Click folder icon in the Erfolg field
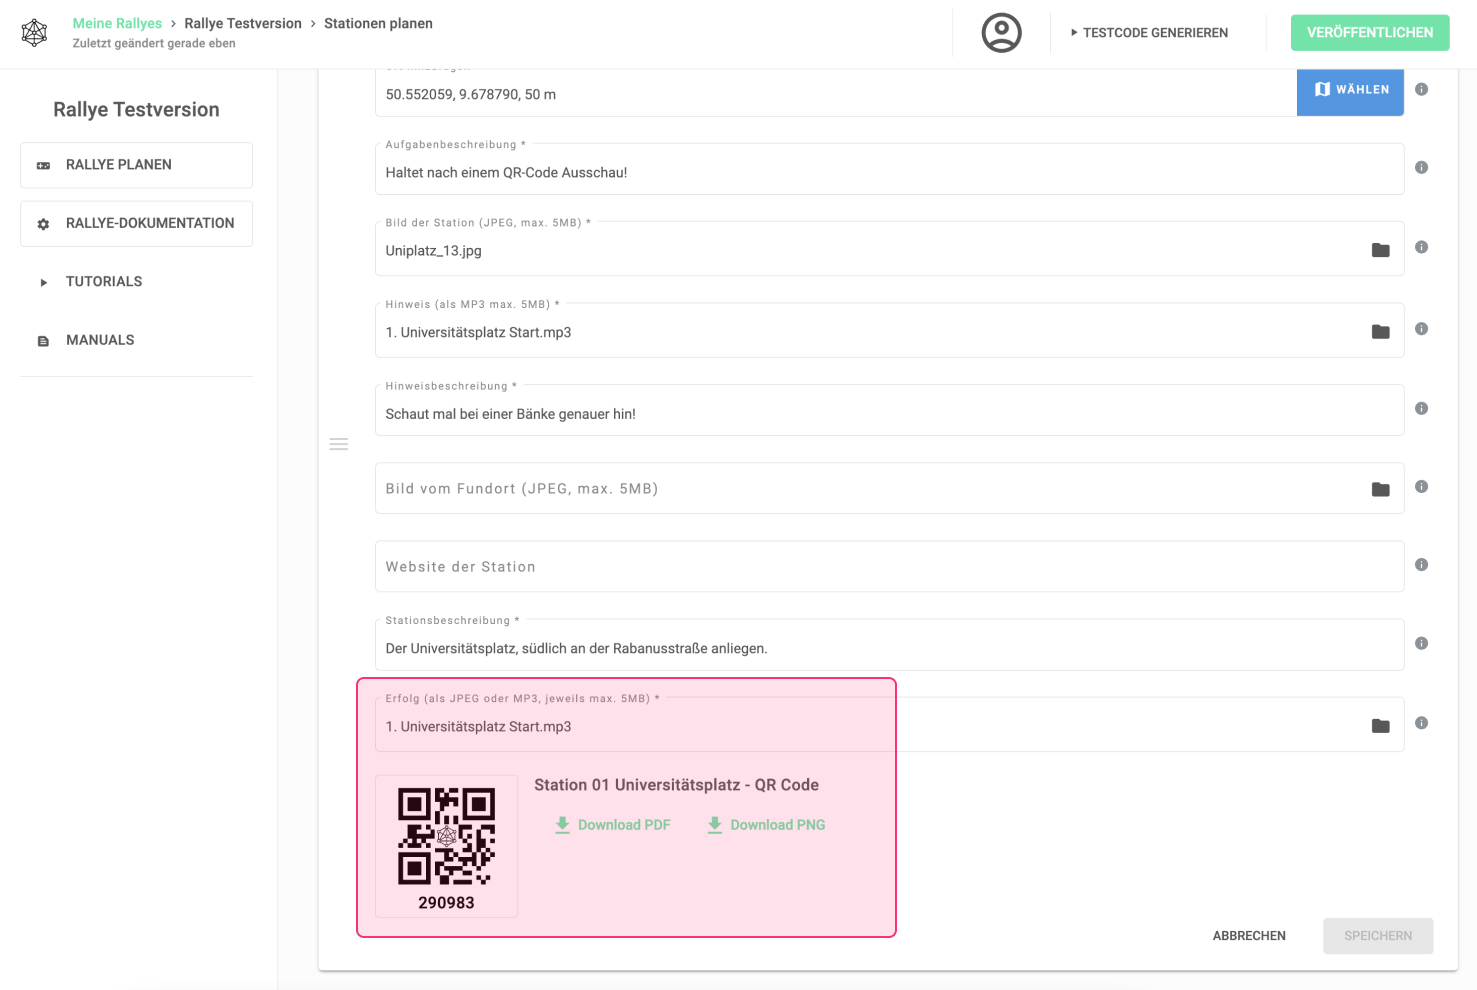The width and height of the screenshot is (1477, 990). [1380, 726]
